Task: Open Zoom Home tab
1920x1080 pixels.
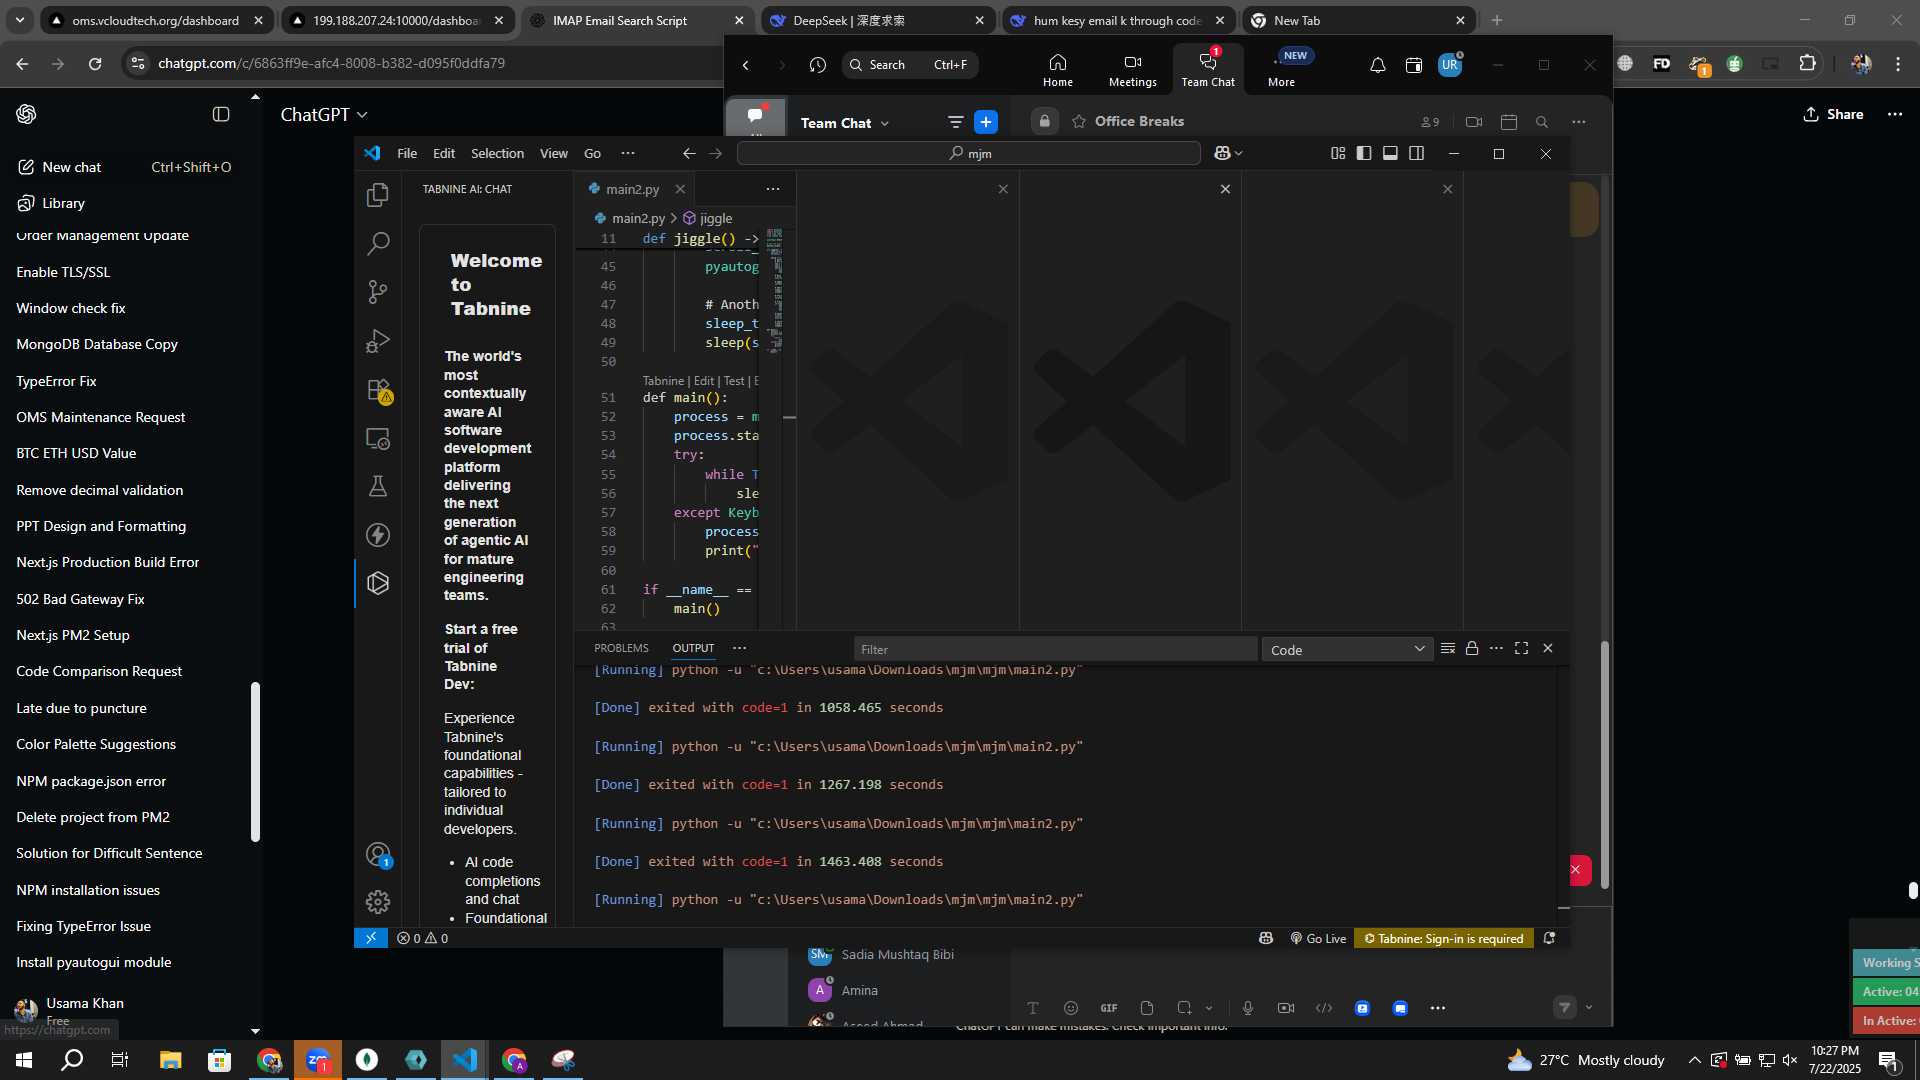Action: [x=1057, y=70]
